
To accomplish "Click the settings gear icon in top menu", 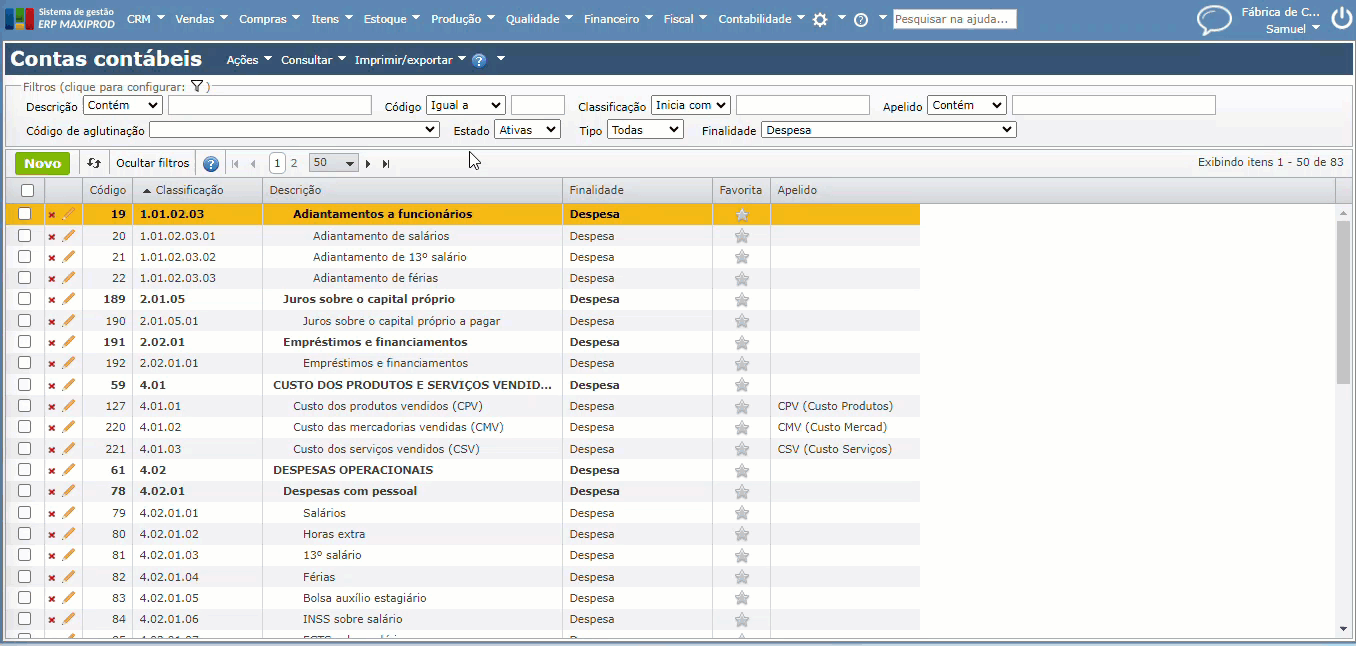I will click(820, 19).
